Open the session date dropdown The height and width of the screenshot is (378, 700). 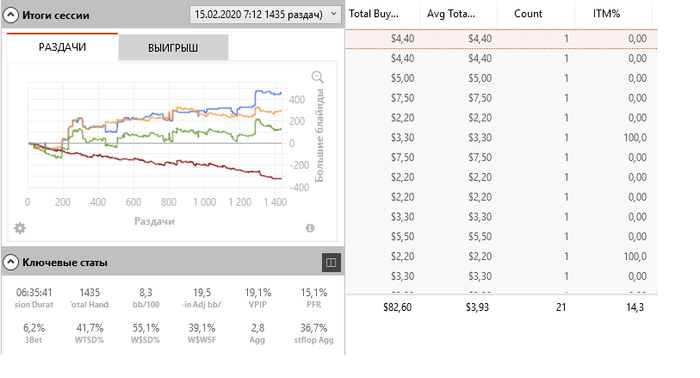265,14
